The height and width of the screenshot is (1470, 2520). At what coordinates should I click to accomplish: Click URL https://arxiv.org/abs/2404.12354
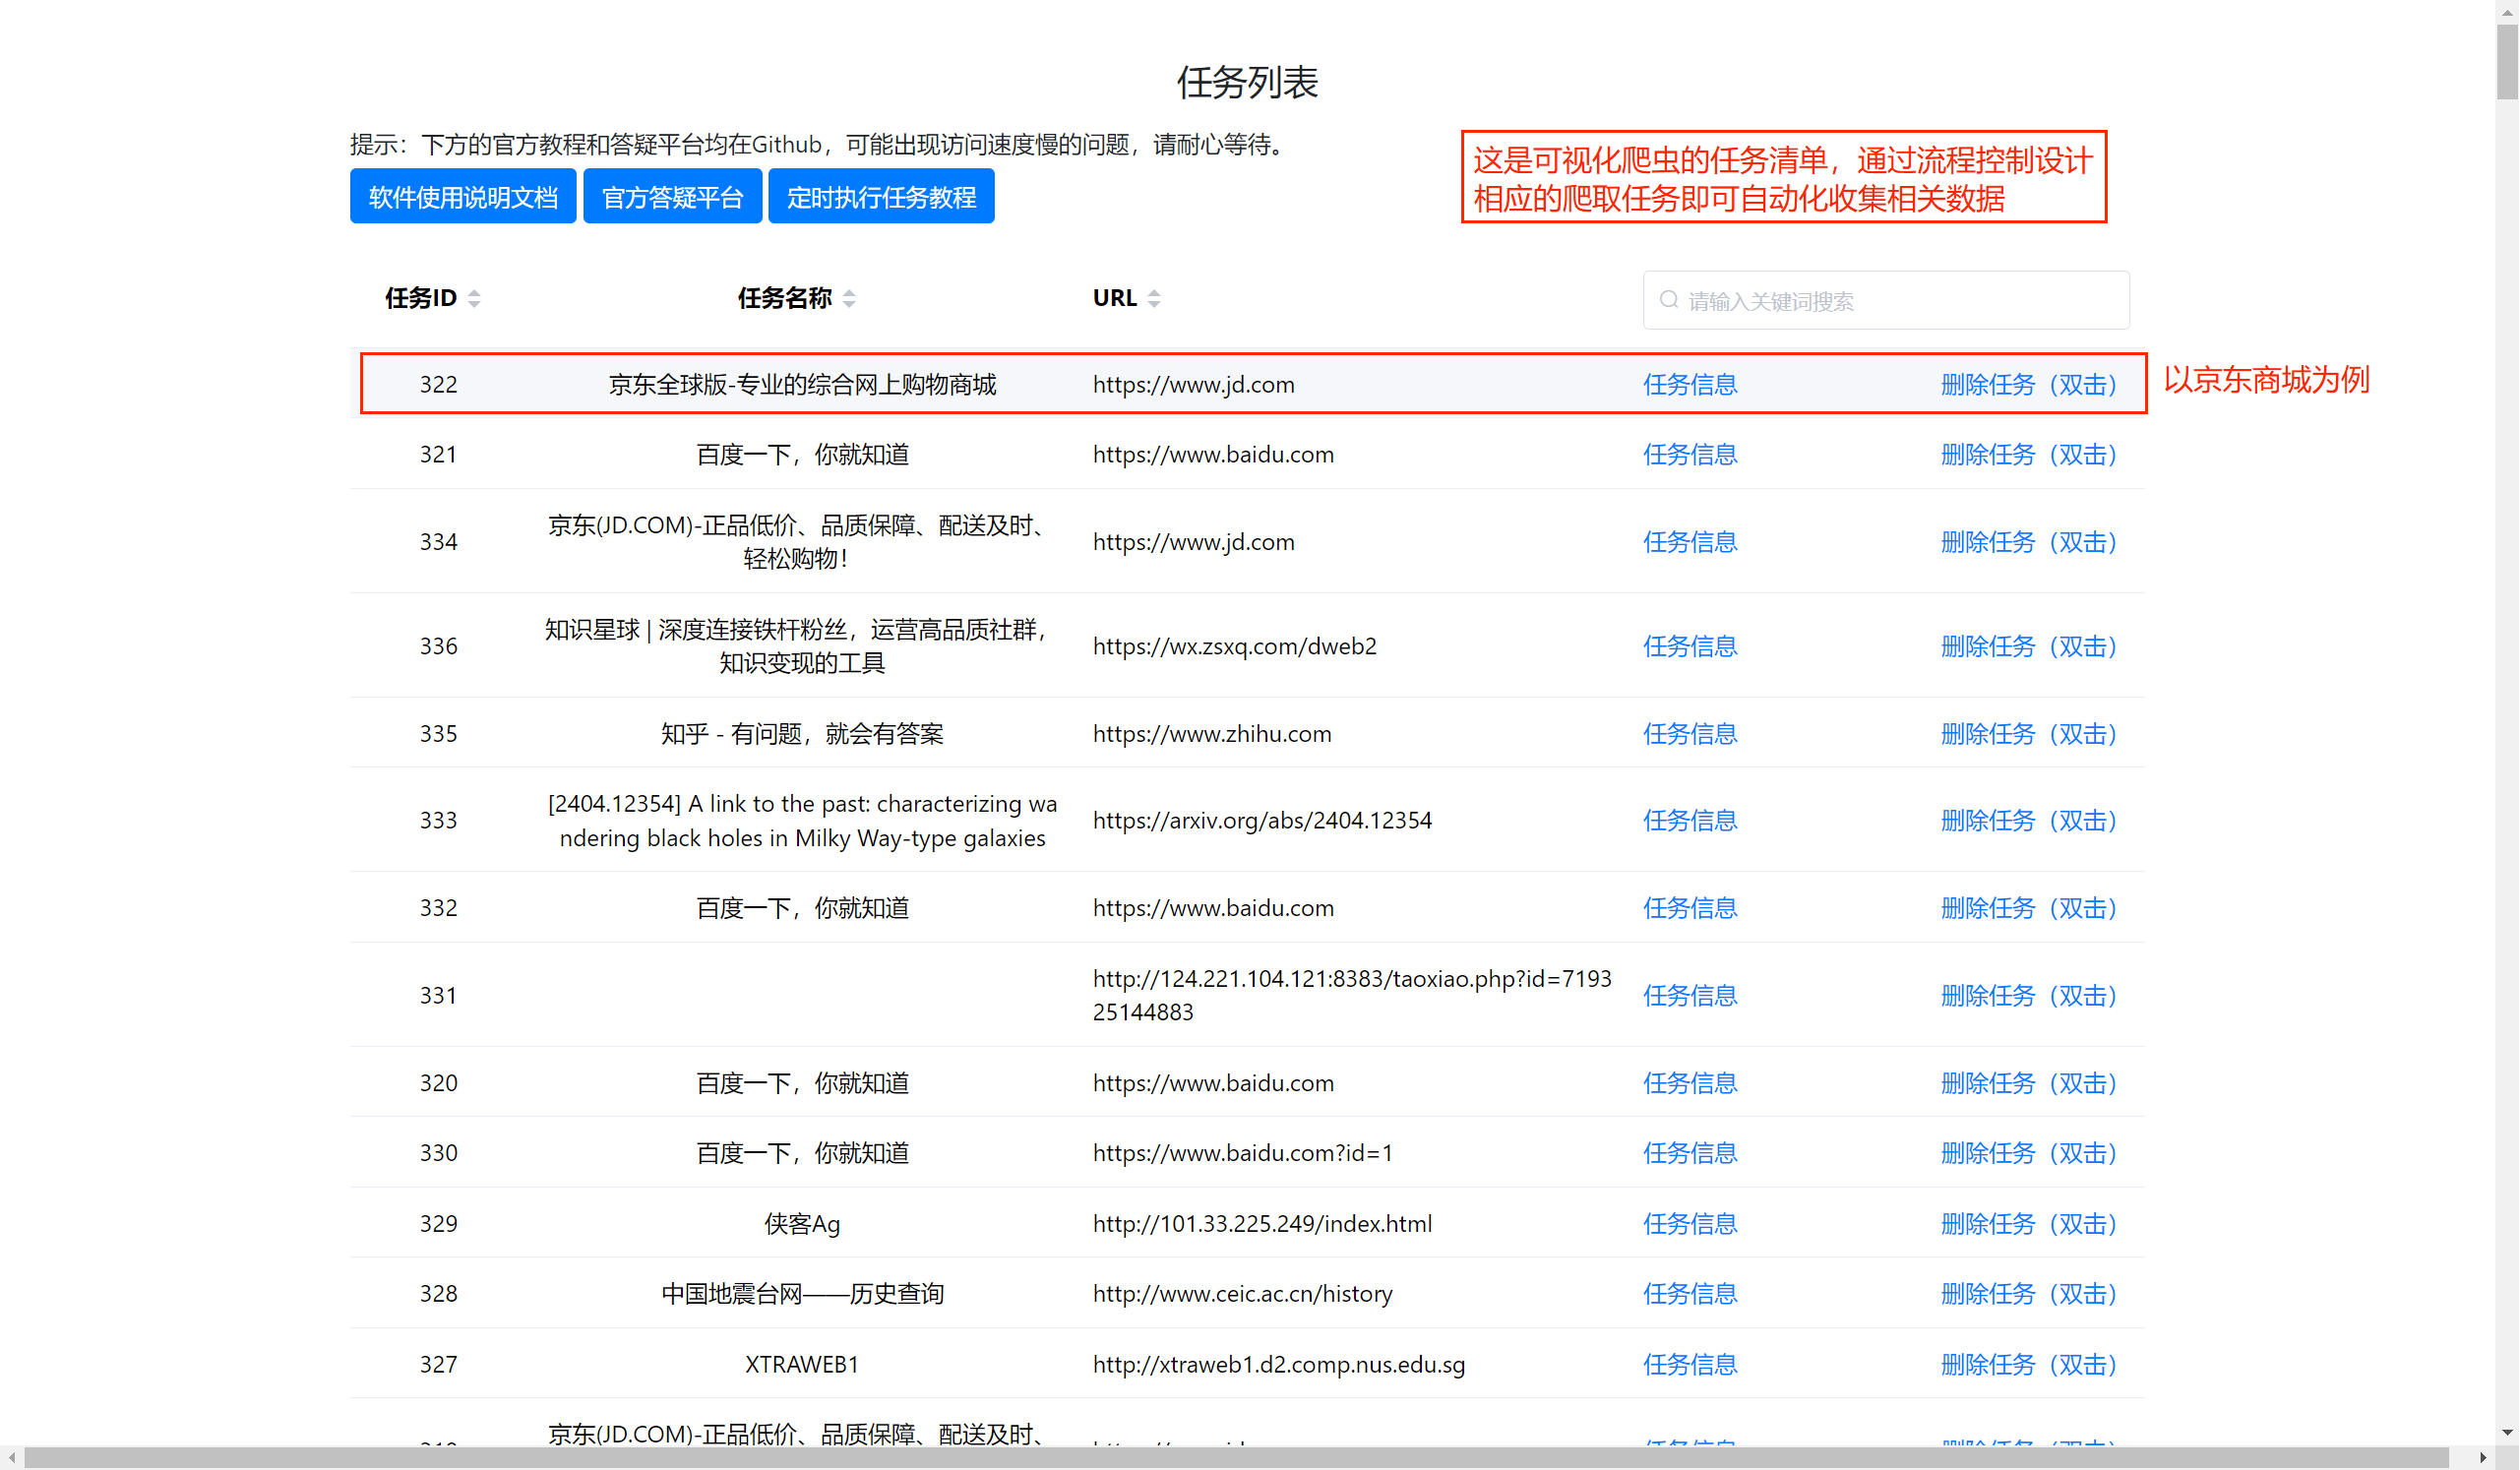(x=1262, y=820)
